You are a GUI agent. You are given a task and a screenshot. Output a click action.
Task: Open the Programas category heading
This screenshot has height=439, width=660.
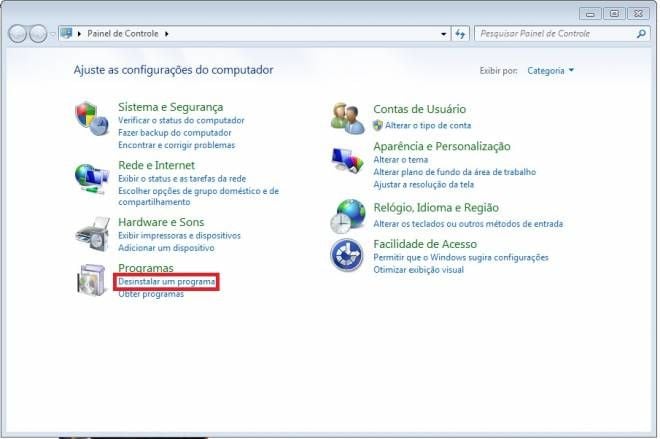point(146,268)
